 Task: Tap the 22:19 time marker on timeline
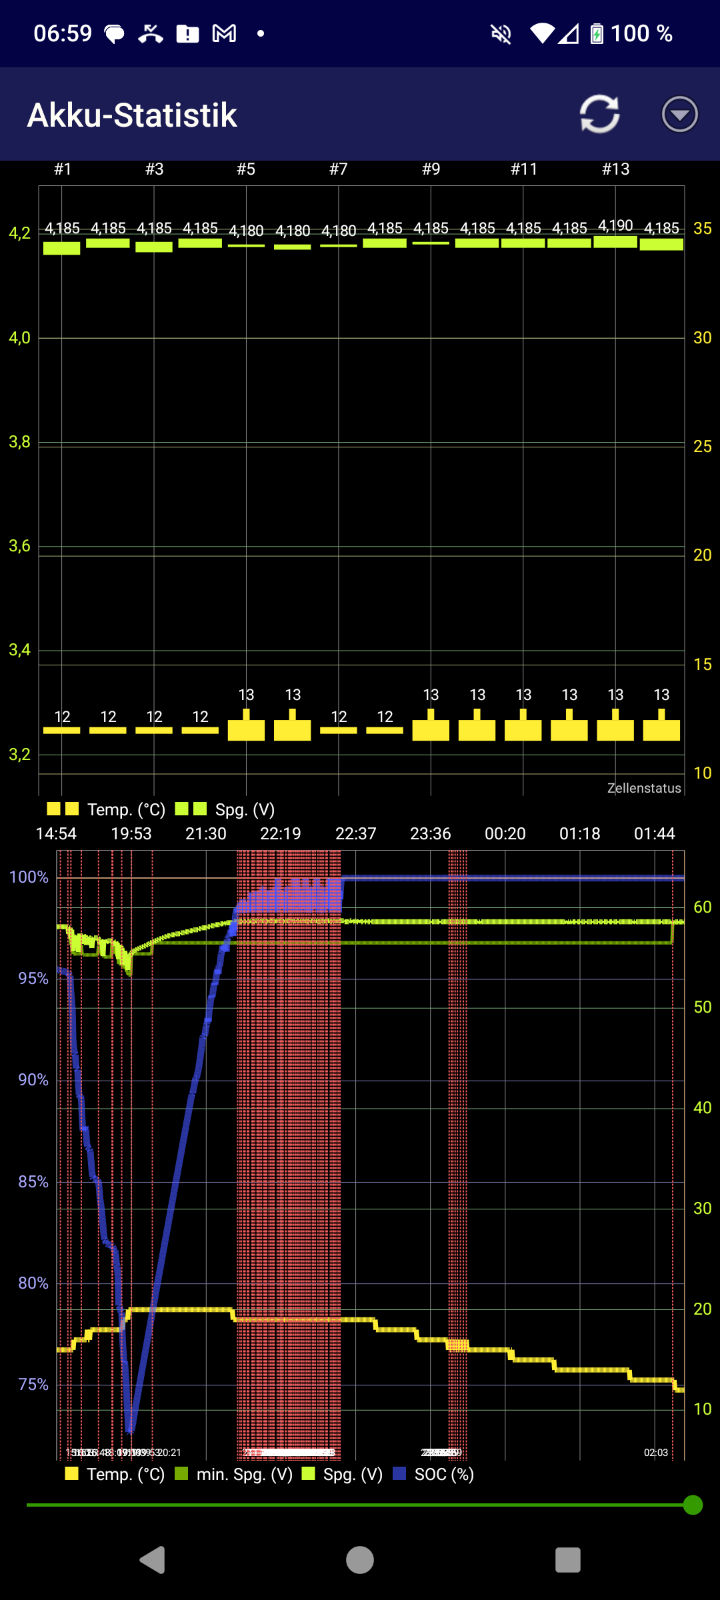point(281,833)
